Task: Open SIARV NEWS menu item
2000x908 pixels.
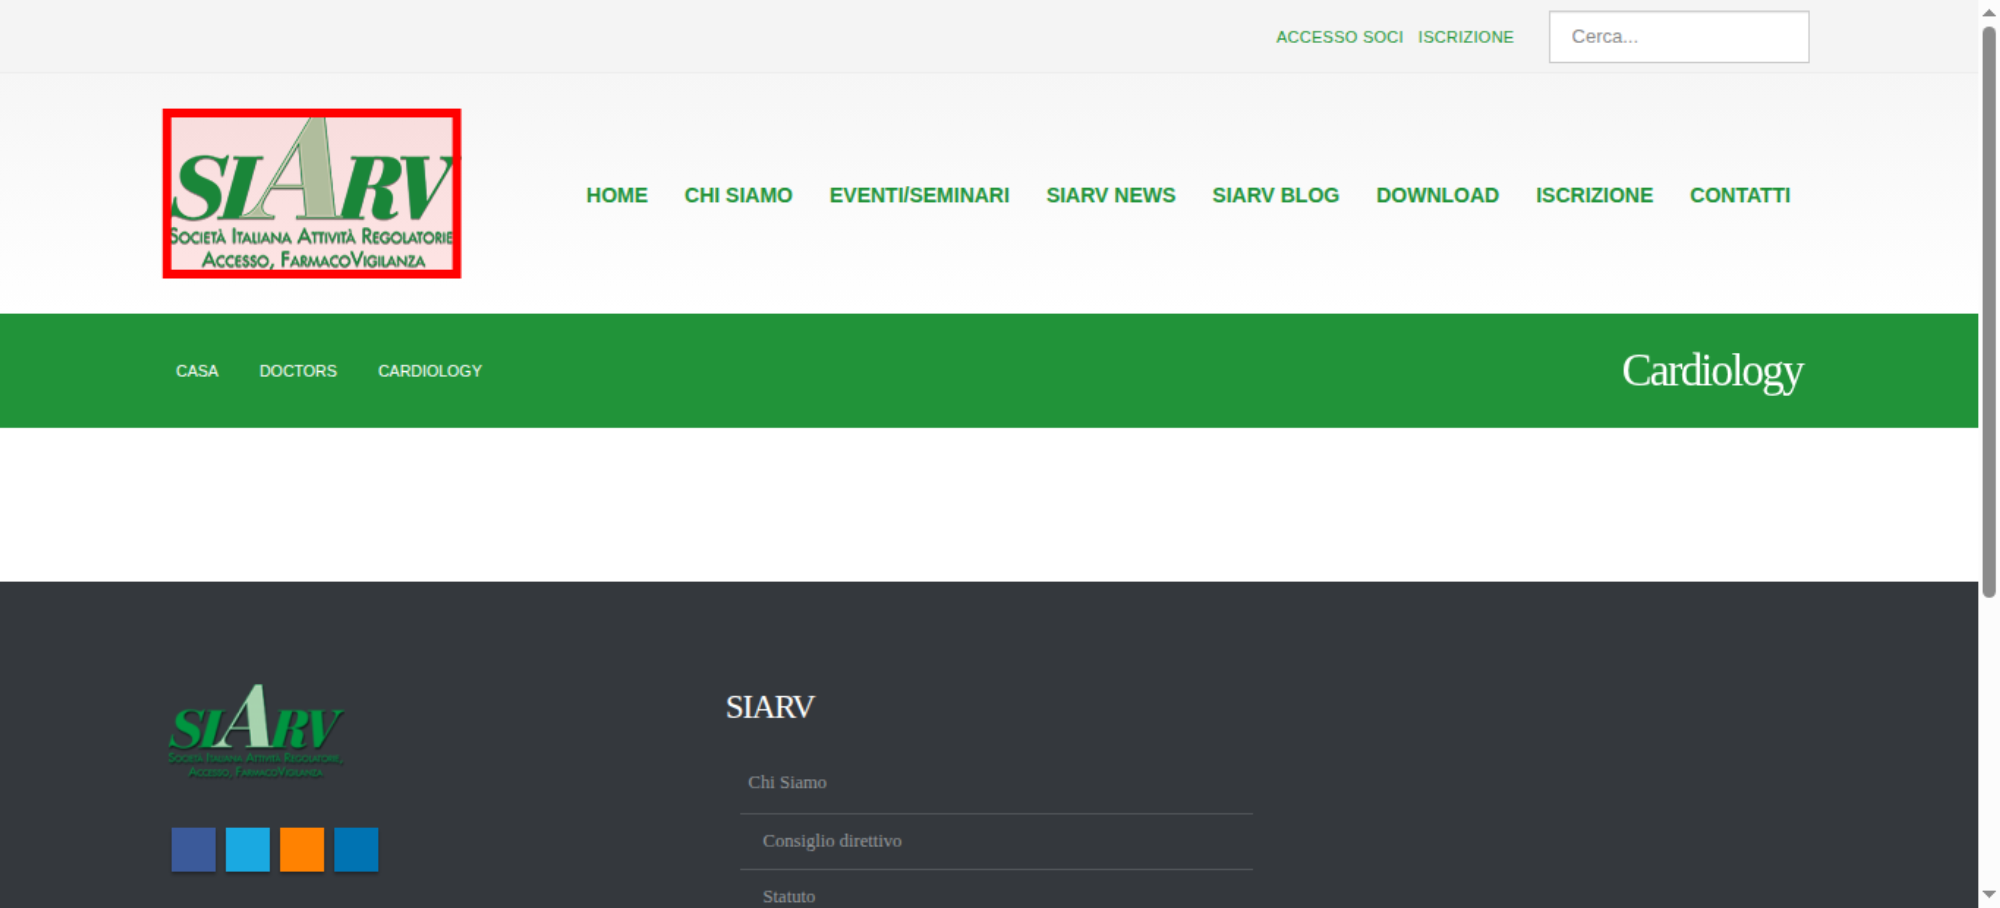Action: [x=1111, y=195]
